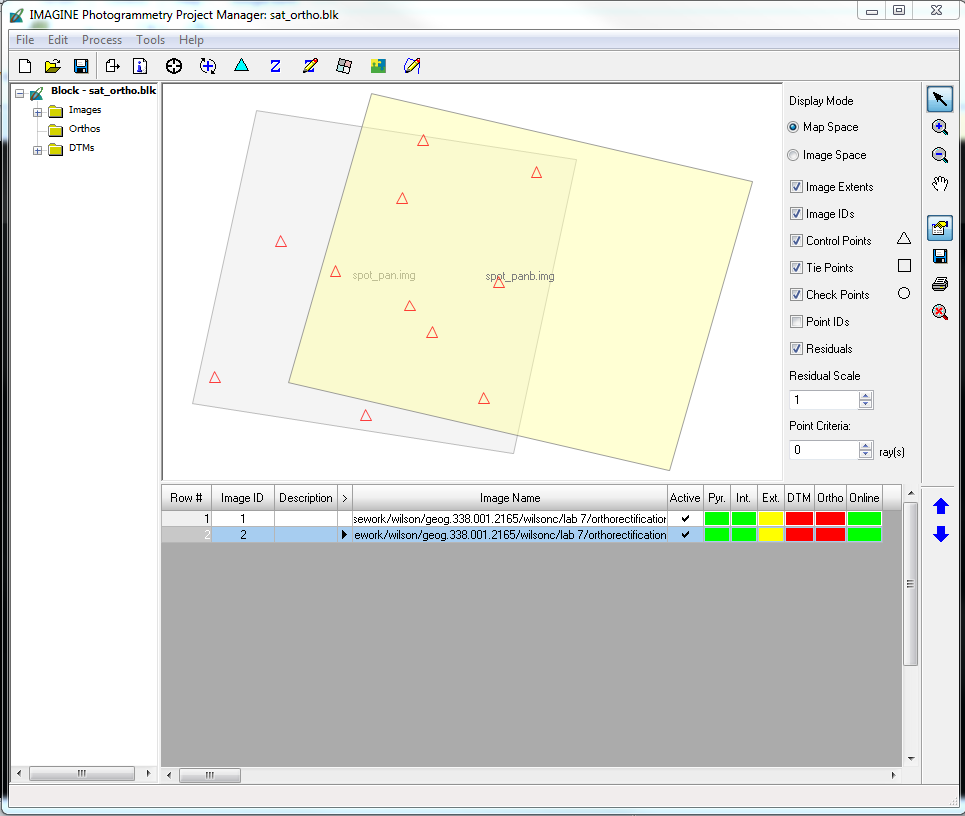Move the selected image row down
The height and width of the screenshot is (816, 965).
(941, 534)
